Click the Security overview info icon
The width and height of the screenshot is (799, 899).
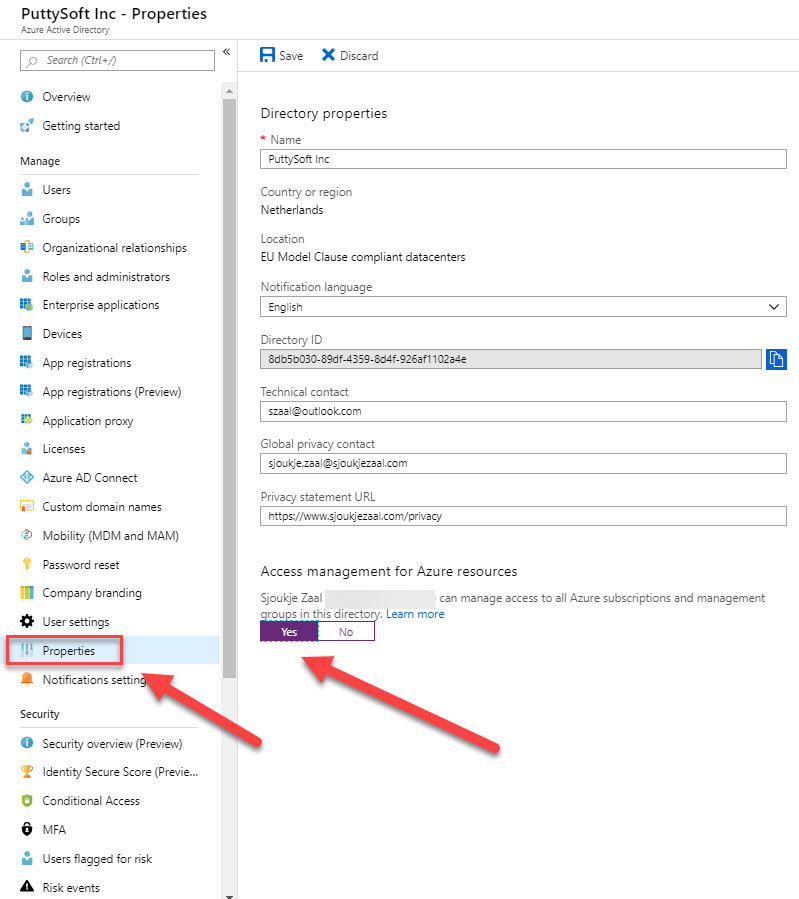27,742
